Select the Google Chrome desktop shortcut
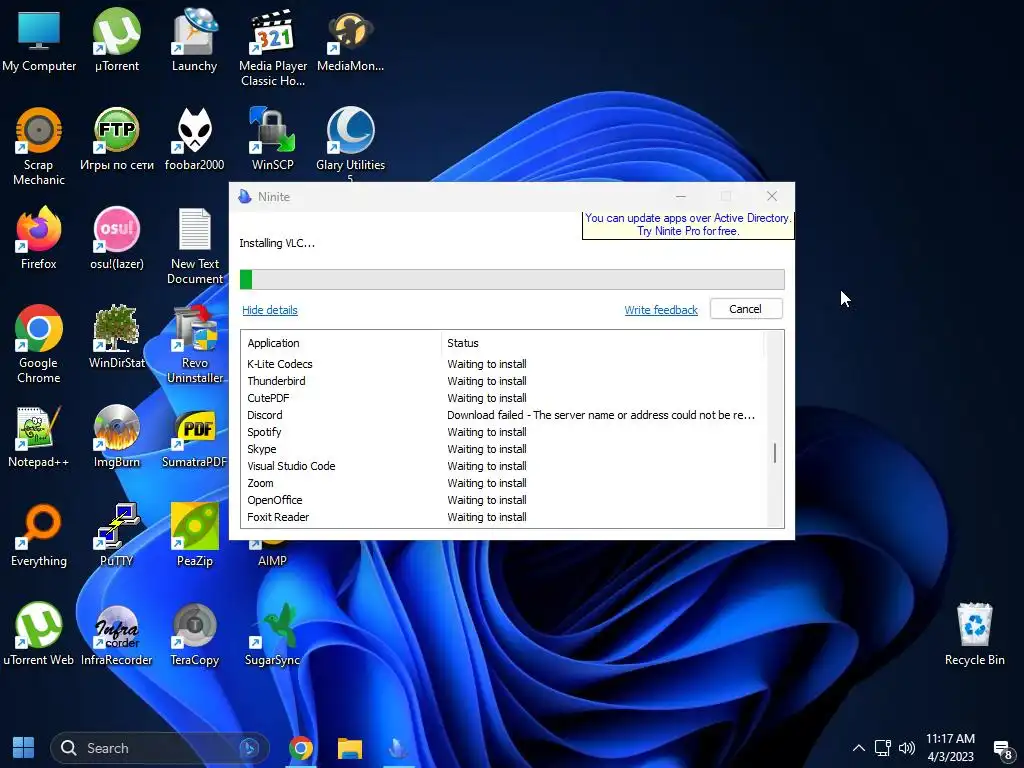1024x768 pixels. tap(39, 345)
